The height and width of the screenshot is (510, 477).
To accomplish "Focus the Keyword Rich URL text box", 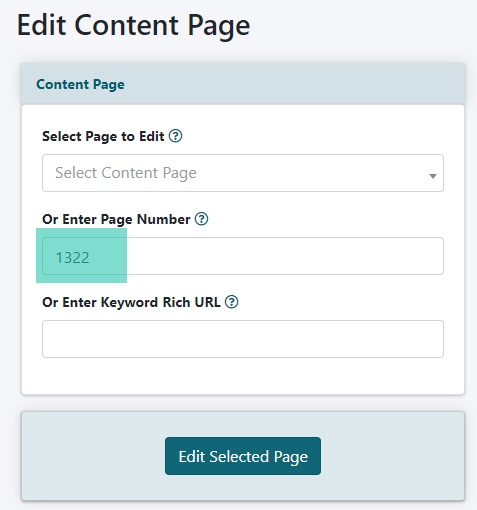I will coord(243,339).
